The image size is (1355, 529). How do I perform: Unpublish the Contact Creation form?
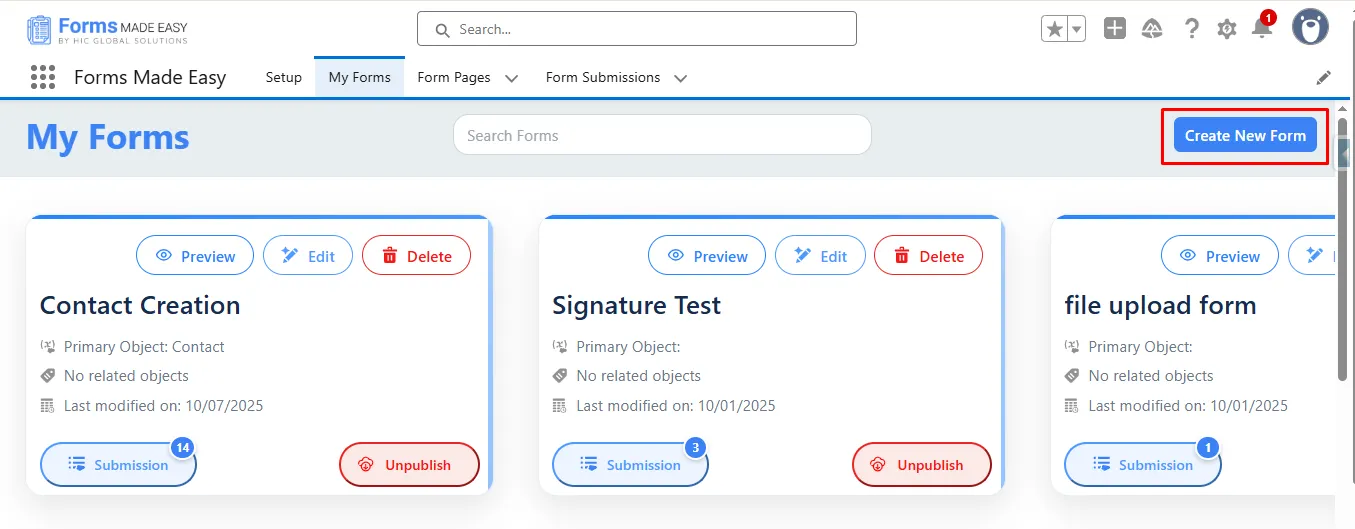[409, 465]
